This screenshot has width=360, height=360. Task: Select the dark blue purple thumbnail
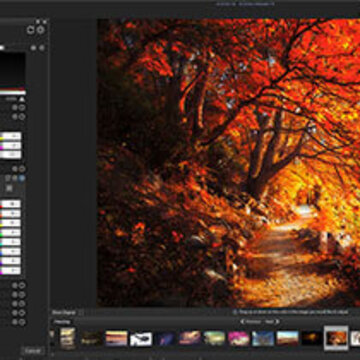click(x=165, y=338)
